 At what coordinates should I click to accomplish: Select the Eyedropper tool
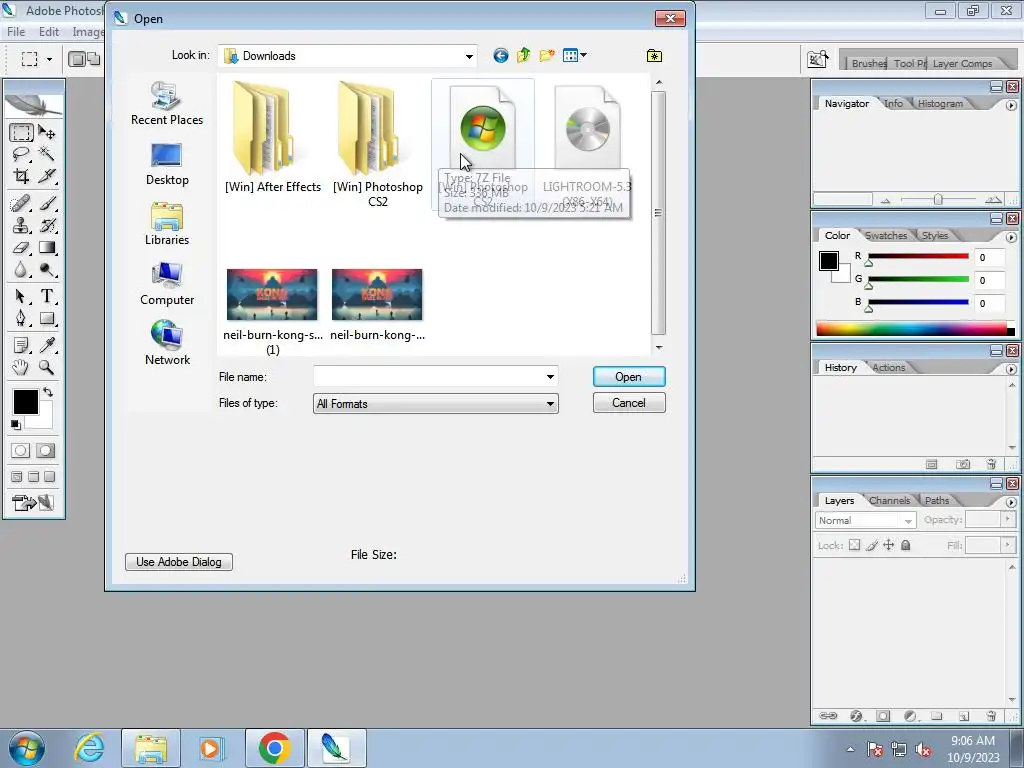47,345
